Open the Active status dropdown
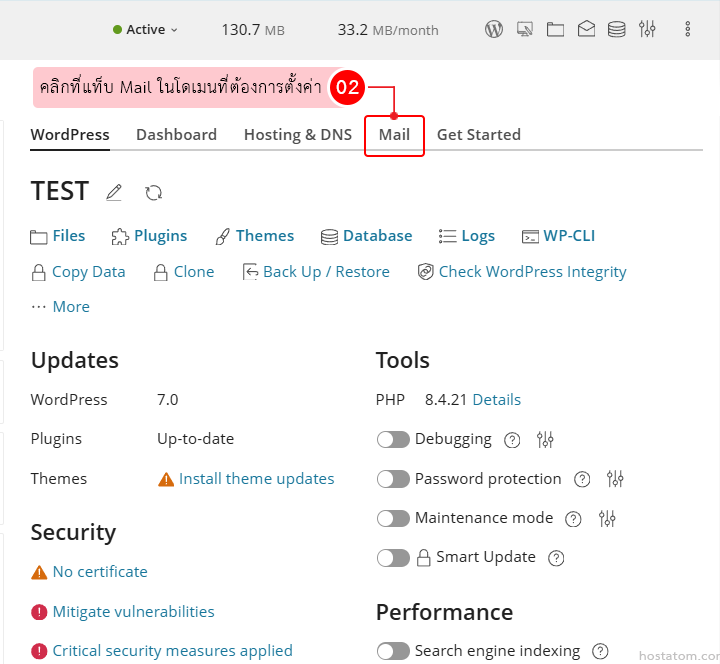 click(x=145, y=30)
